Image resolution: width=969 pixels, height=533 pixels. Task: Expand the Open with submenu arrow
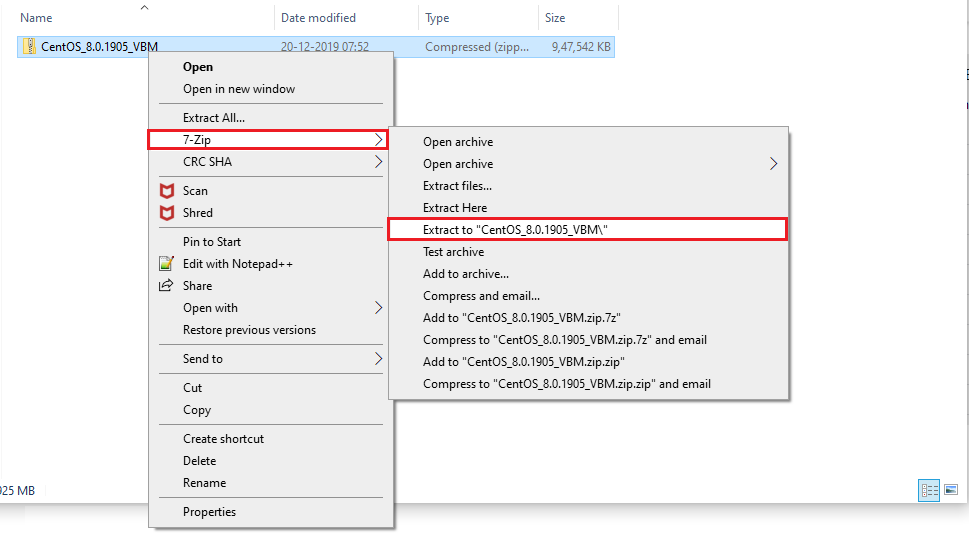[378, 308]
